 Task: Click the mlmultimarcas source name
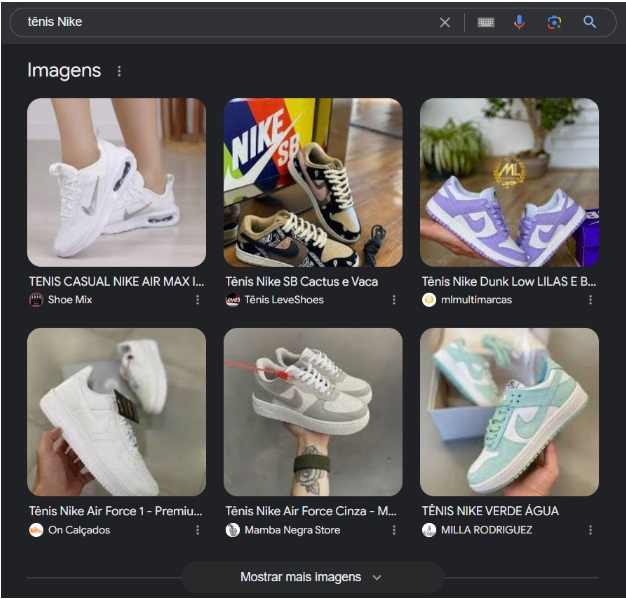pyautogui.click(x=476, y=300)
